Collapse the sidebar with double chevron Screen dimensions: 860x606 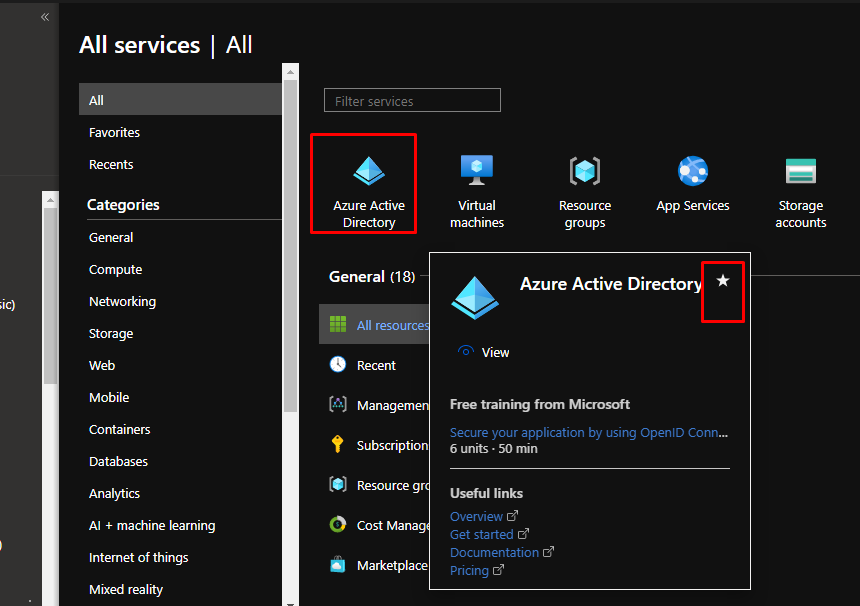click(45, 17)
